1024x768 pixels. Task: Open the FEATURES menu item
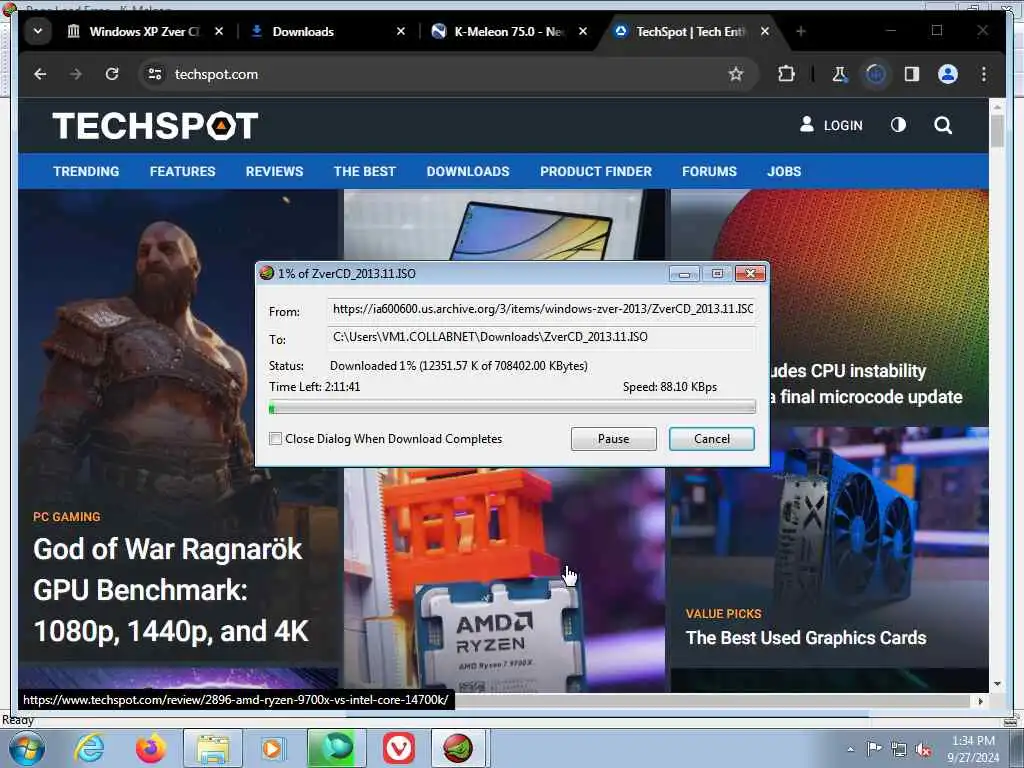coord(182,171)
